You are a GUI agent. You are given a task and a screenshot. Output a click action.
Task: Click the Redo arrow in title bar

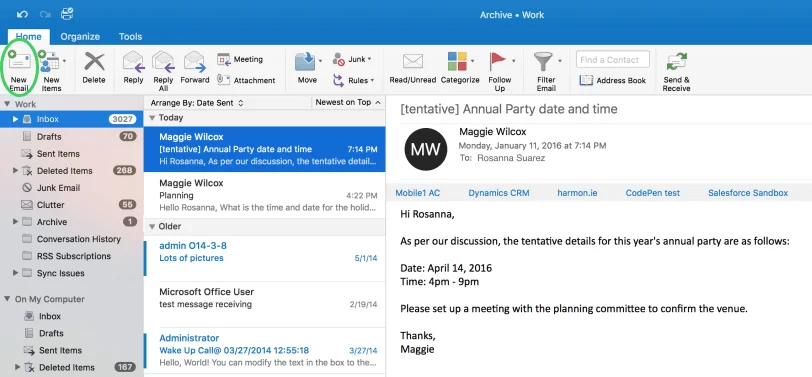(45, 14)
